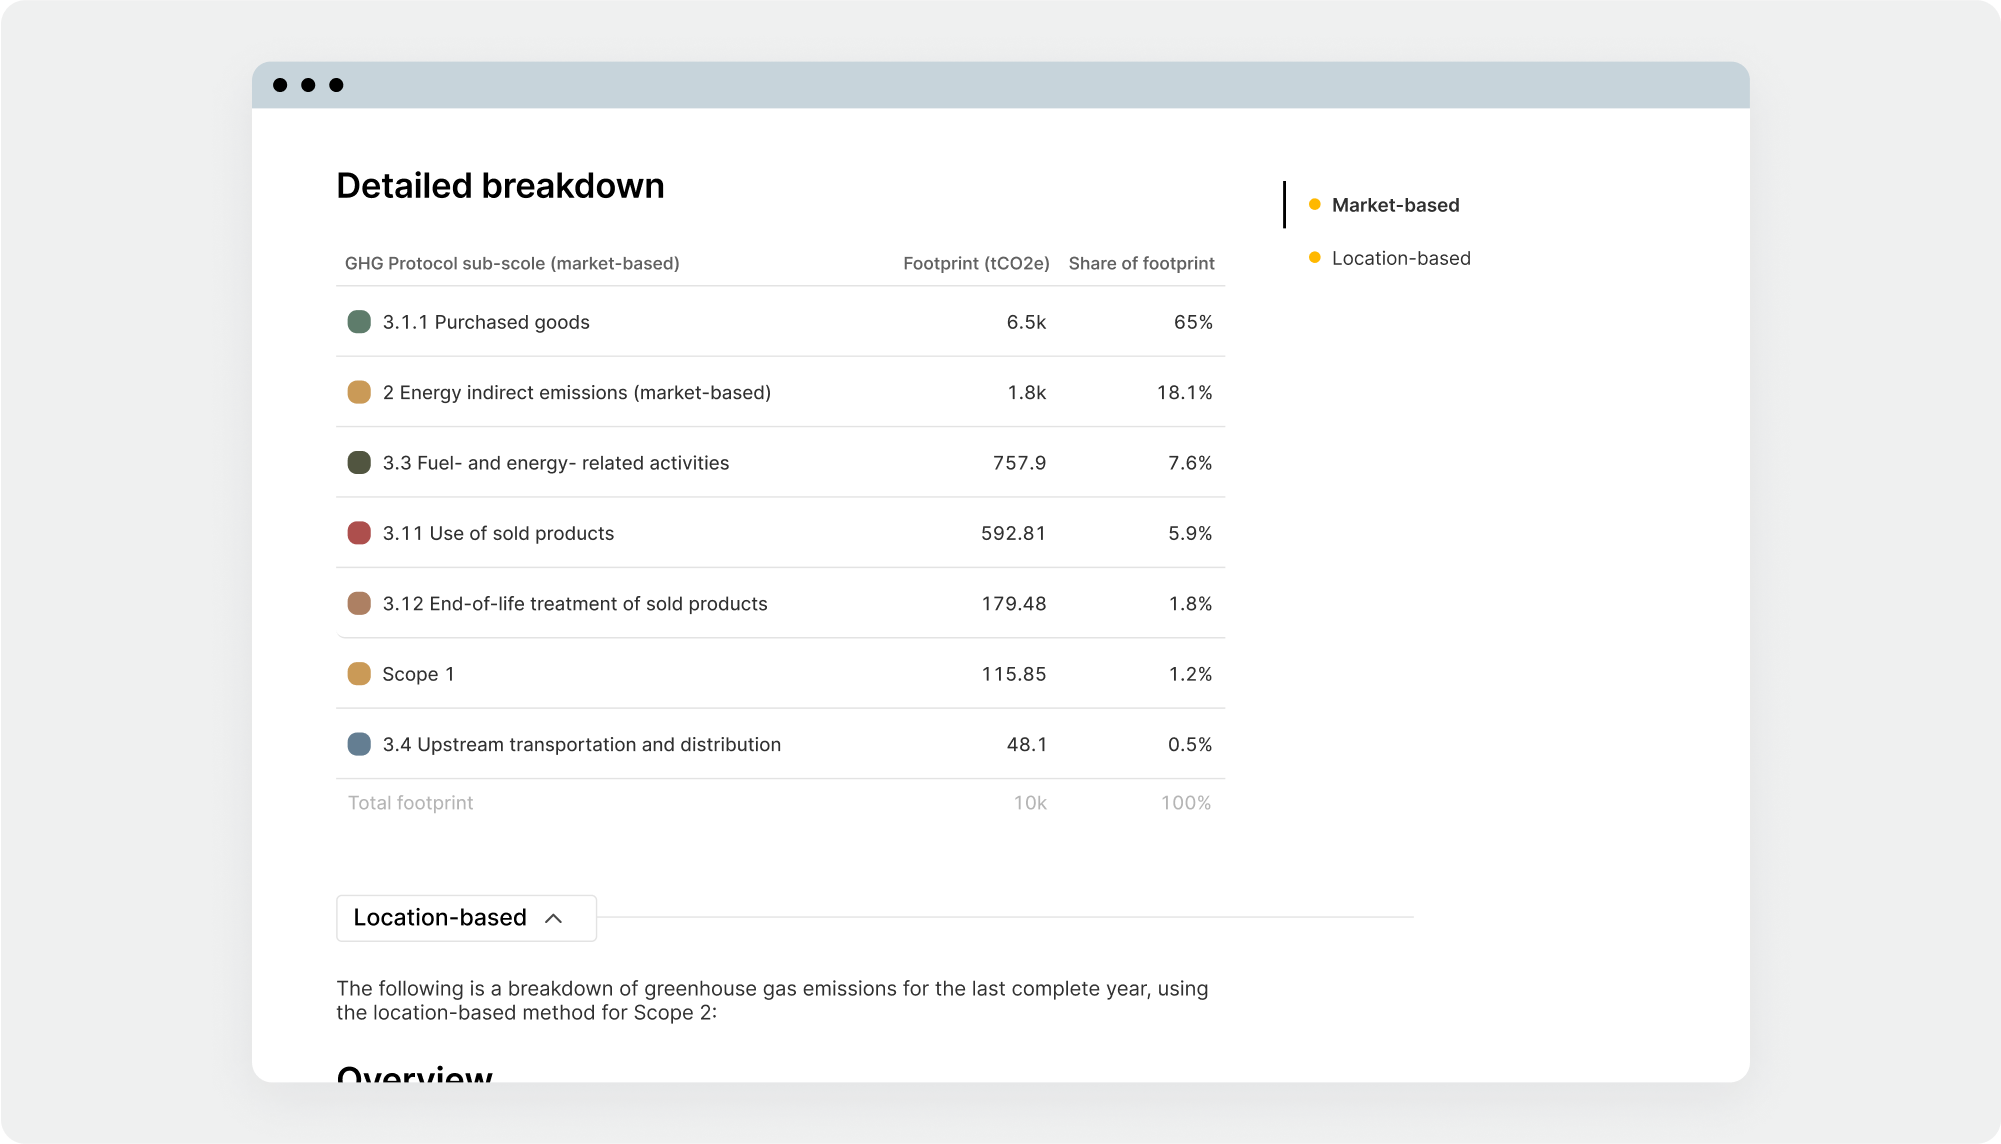Click the dark olive swatch for Fuel- and energy-related activities
Screen dimensions: 2001x1144
click(x=359, y=463)
